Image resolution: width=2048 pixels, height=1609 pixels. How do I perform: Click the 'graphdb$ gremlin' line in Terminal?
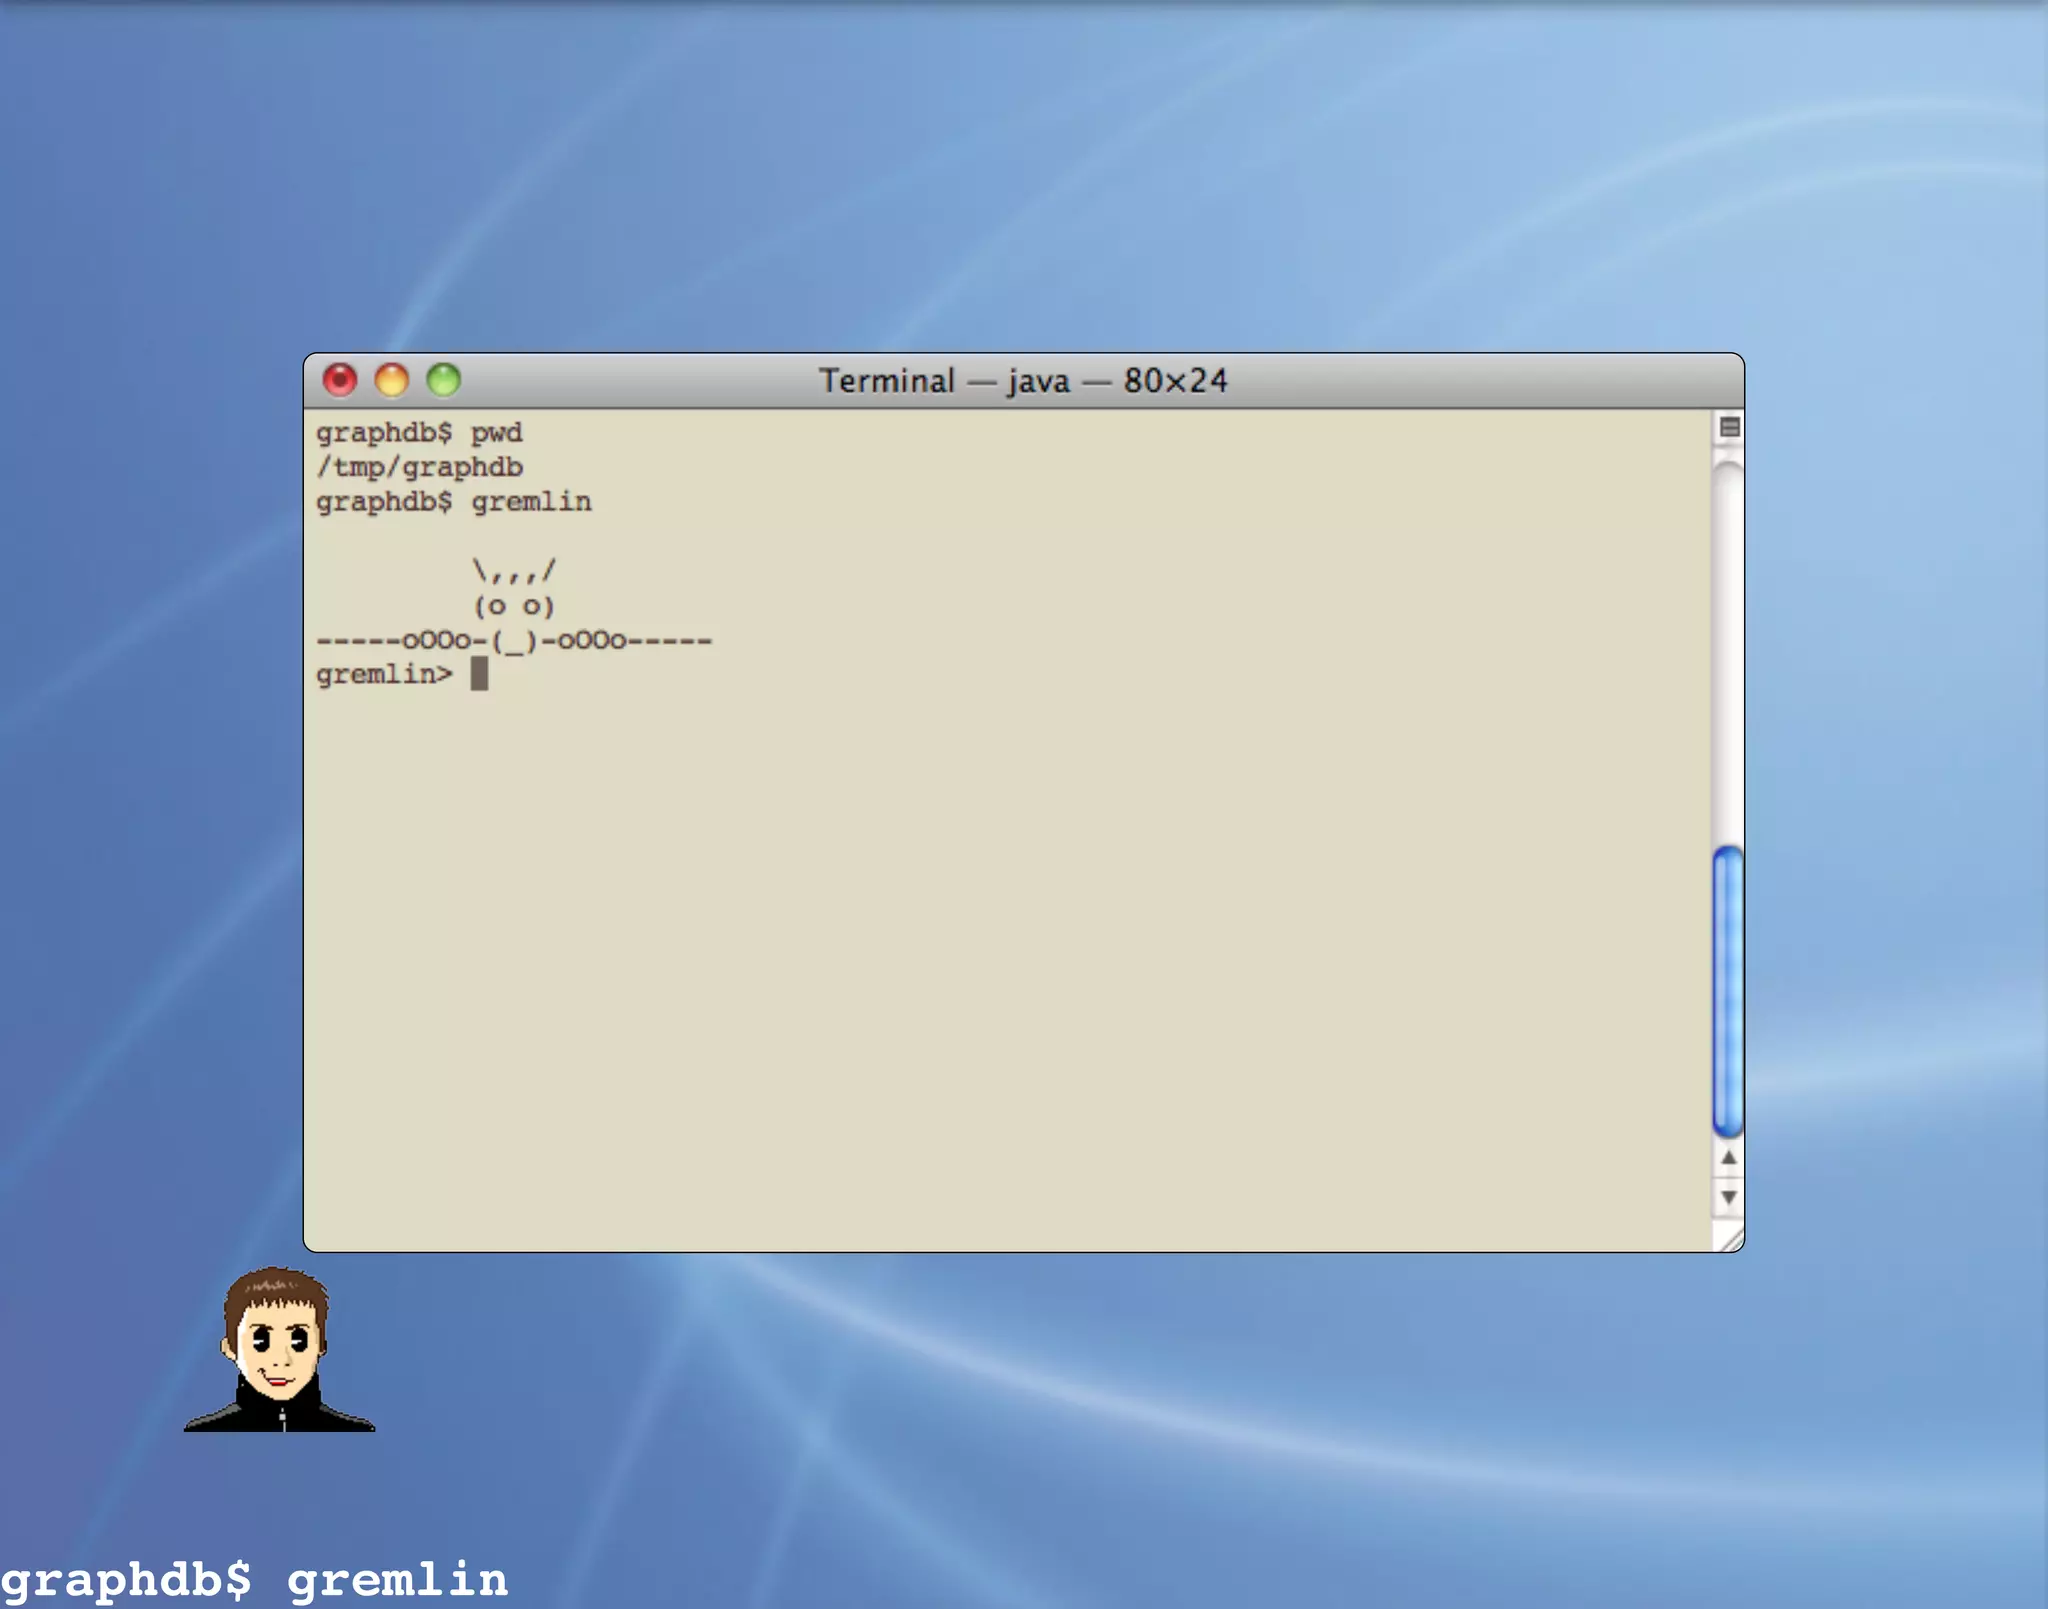click(454, 502)
